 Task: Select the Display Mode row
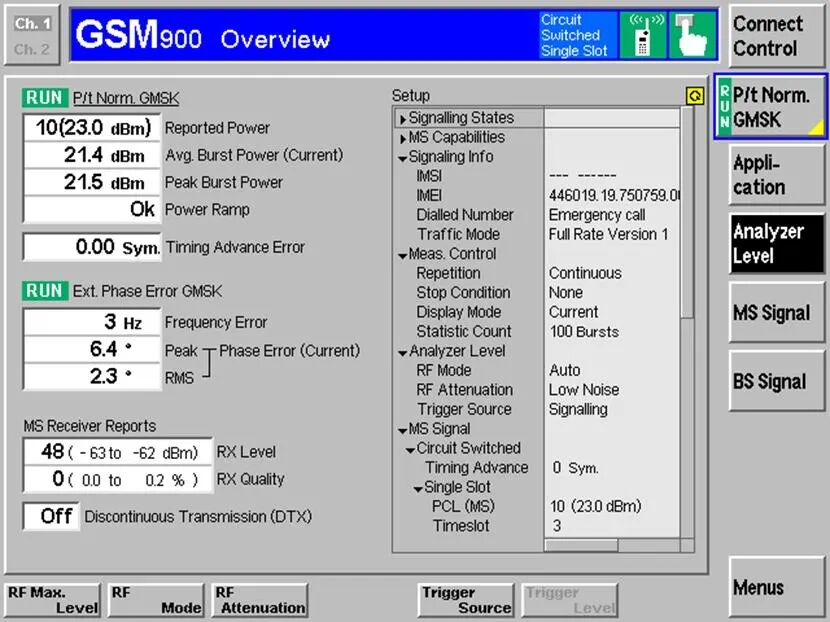[x=537, y=312]
